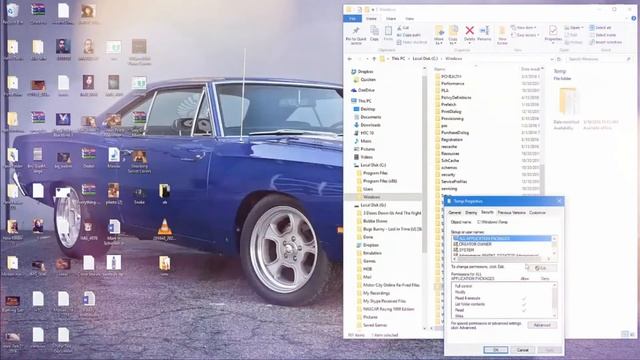
Task: Select This PC in the navigation pane
Action: (361, 101)
